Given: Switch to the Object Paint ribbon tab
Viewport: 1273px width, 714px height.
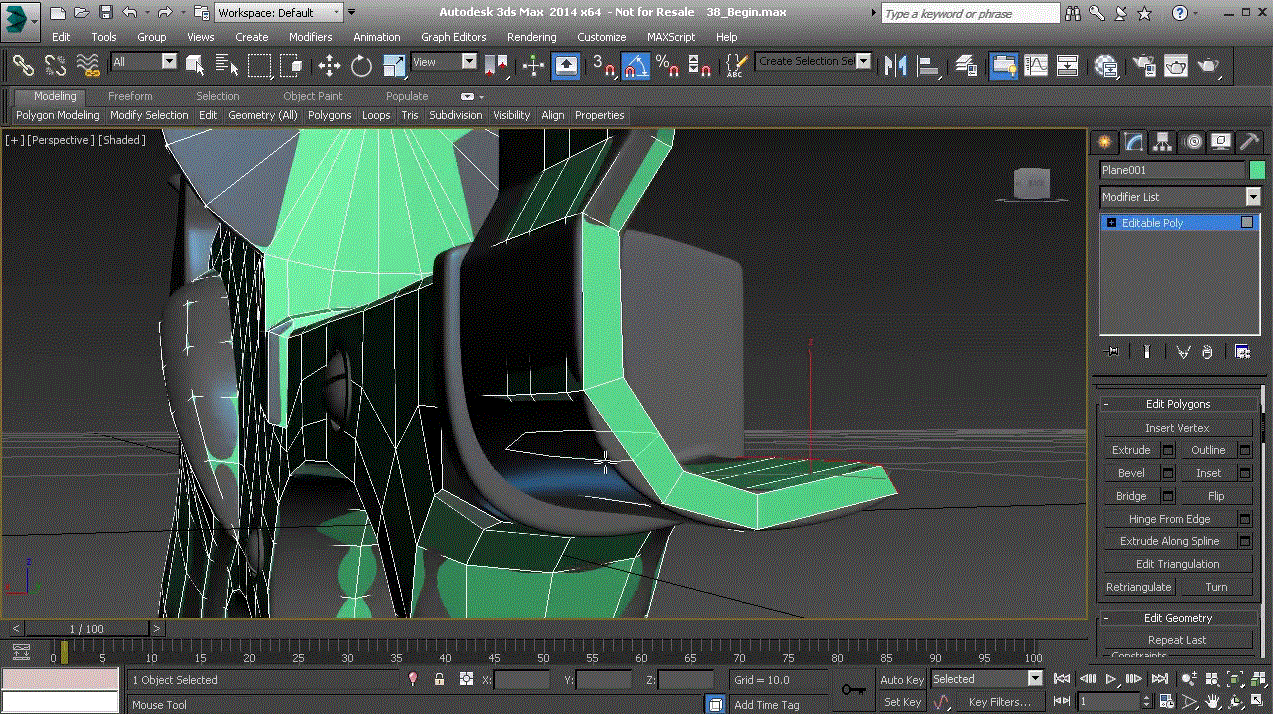Looking at the screenshot, I should (312, 96).
